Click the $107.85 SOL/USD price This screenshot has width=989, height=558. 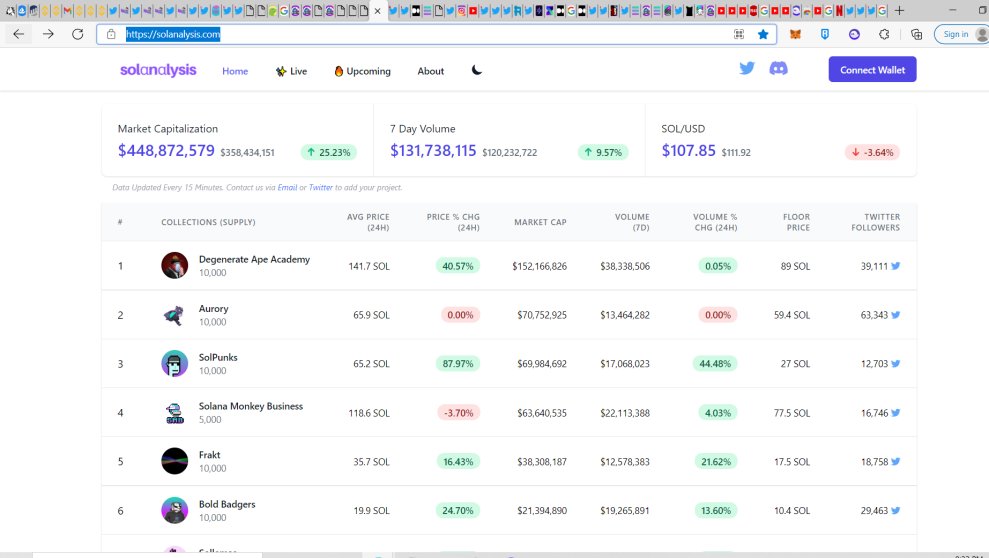point(689,151)
